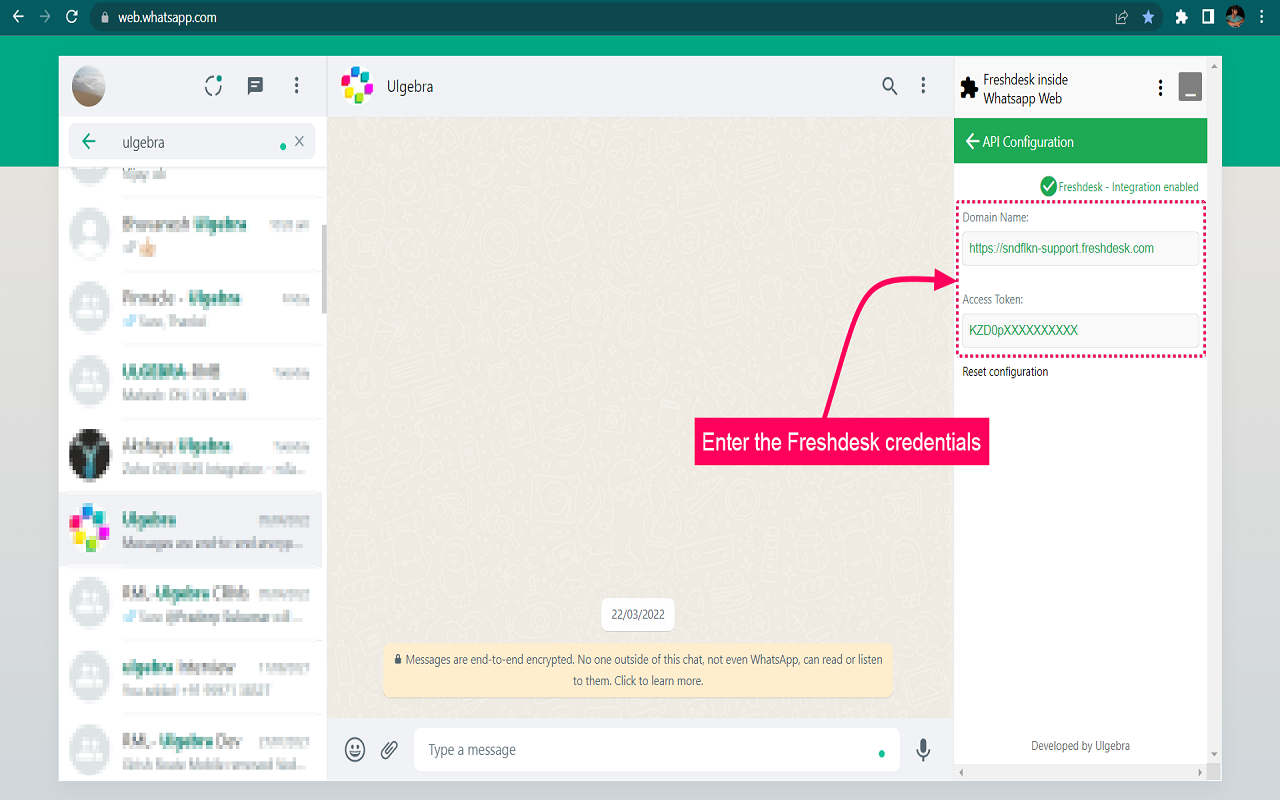Attach a file with the paperclip icon

point(390,749)
